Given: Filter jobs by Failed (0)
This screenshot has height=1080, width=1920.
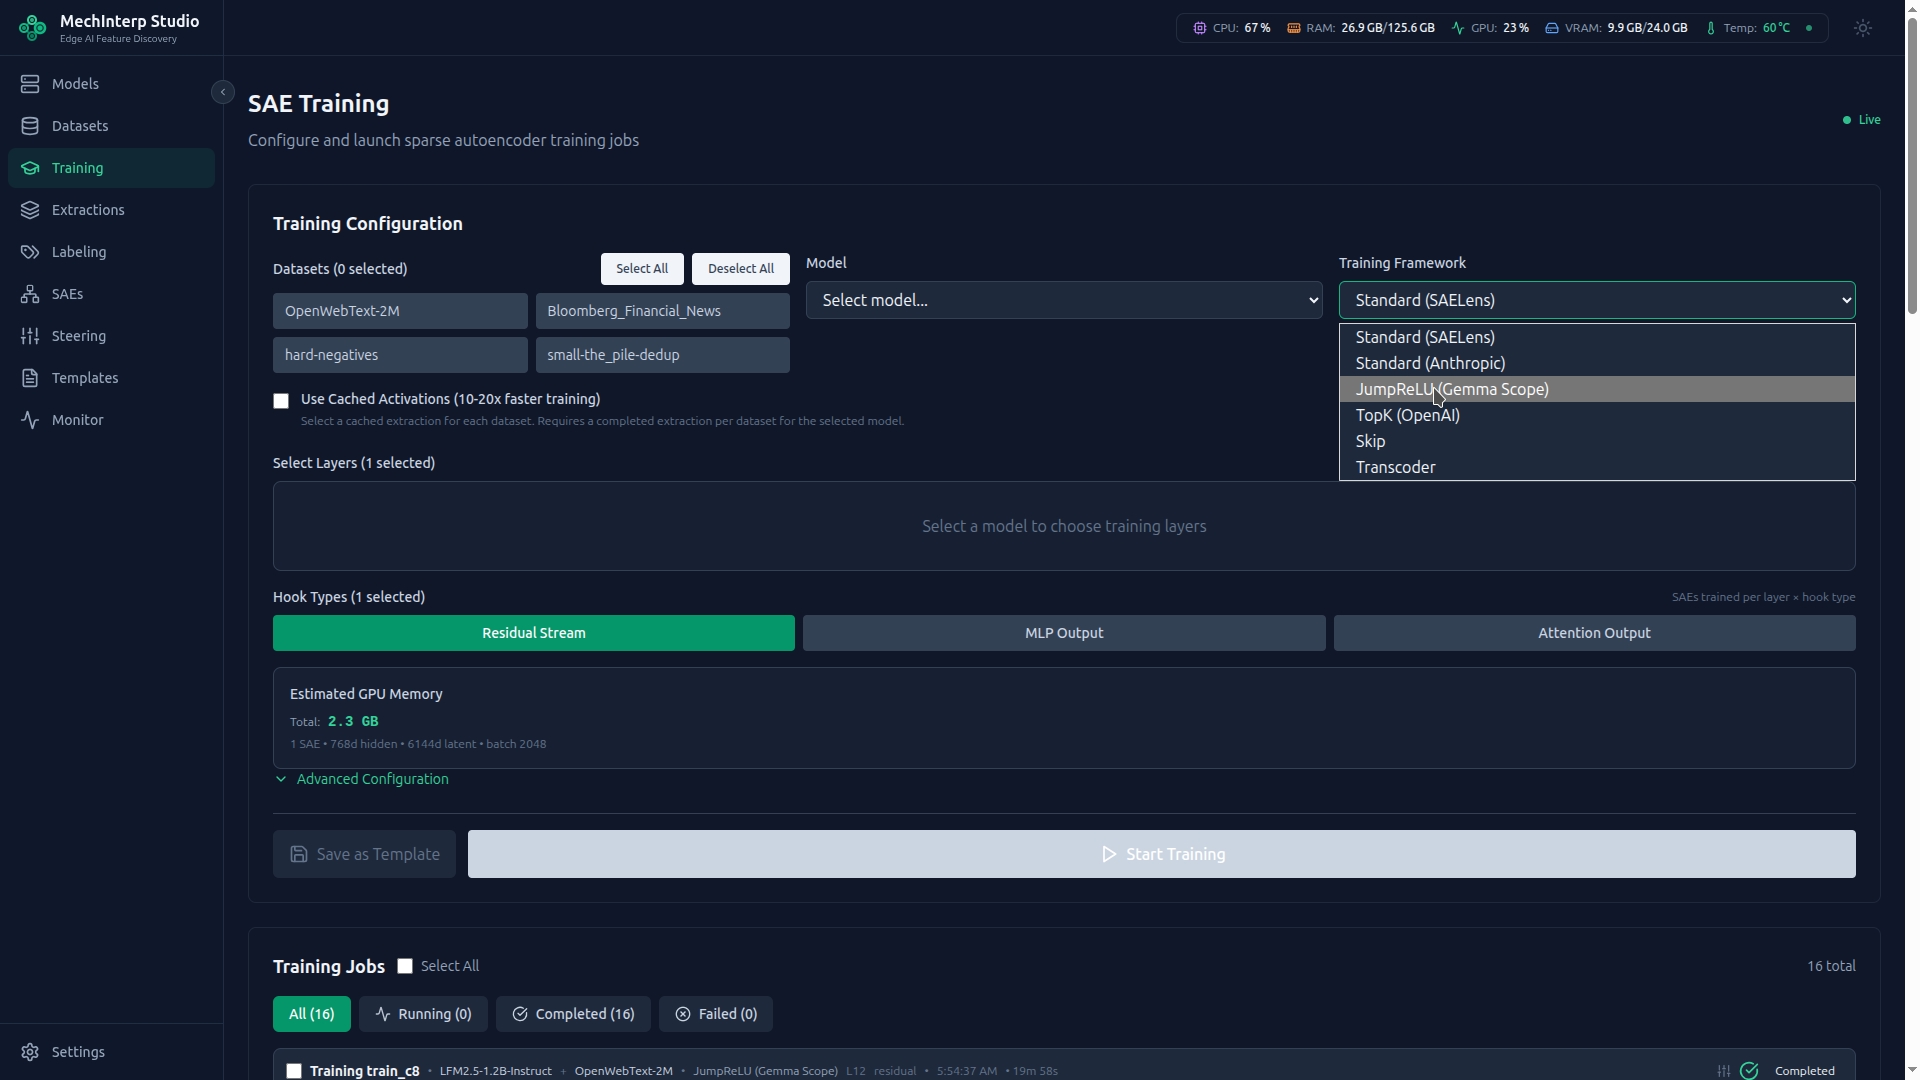Looking at the screenshot, I should pos(716,1014).
